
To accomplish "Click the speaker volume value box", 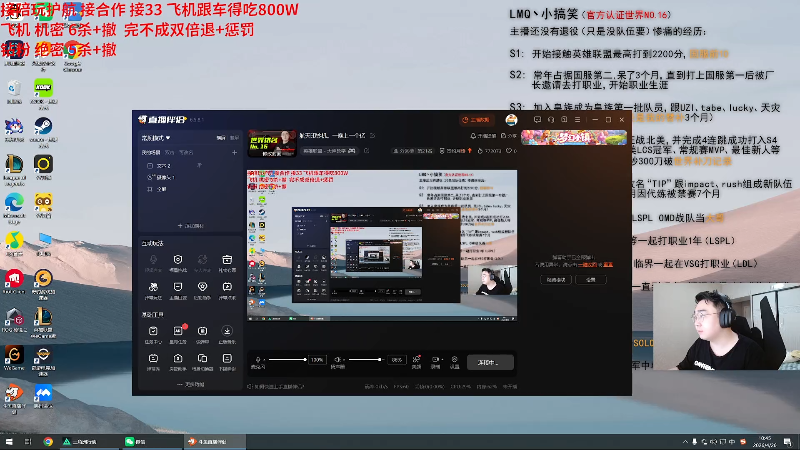I will pos(396,360).
